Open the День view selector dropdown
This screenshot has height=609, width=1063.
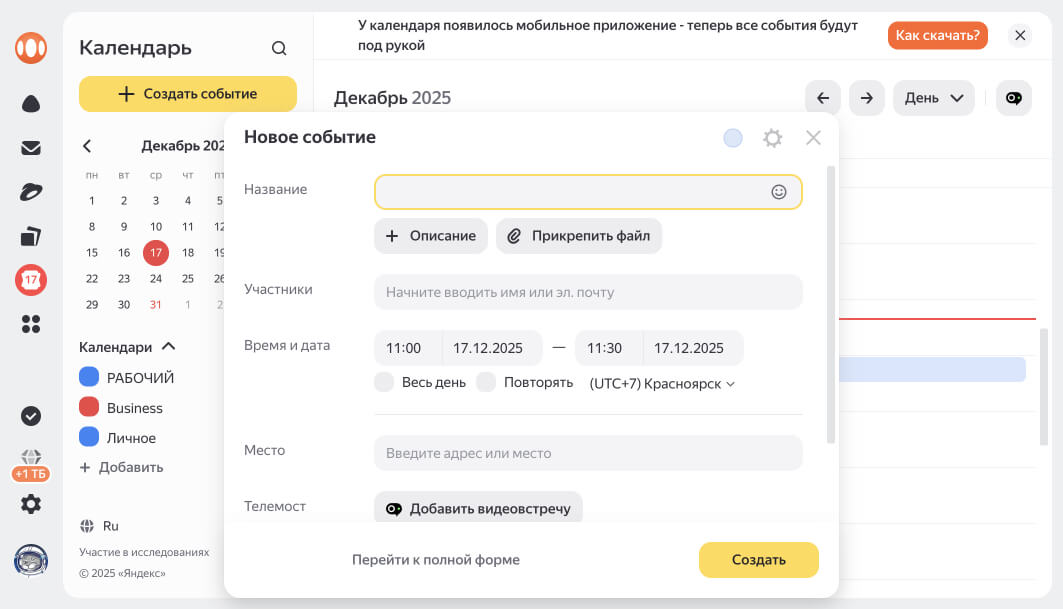click(933, 98)
